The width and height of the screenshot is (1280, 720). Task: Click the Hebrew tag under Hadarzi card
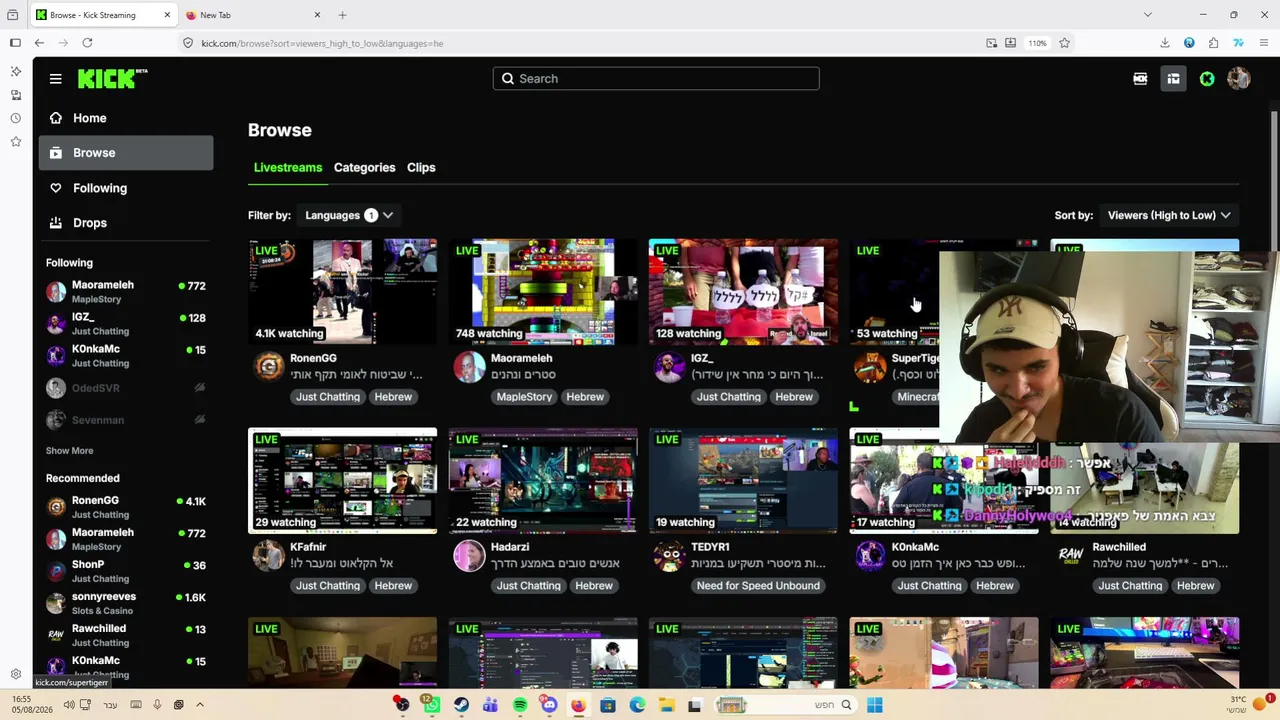click(x=594, y=586)
